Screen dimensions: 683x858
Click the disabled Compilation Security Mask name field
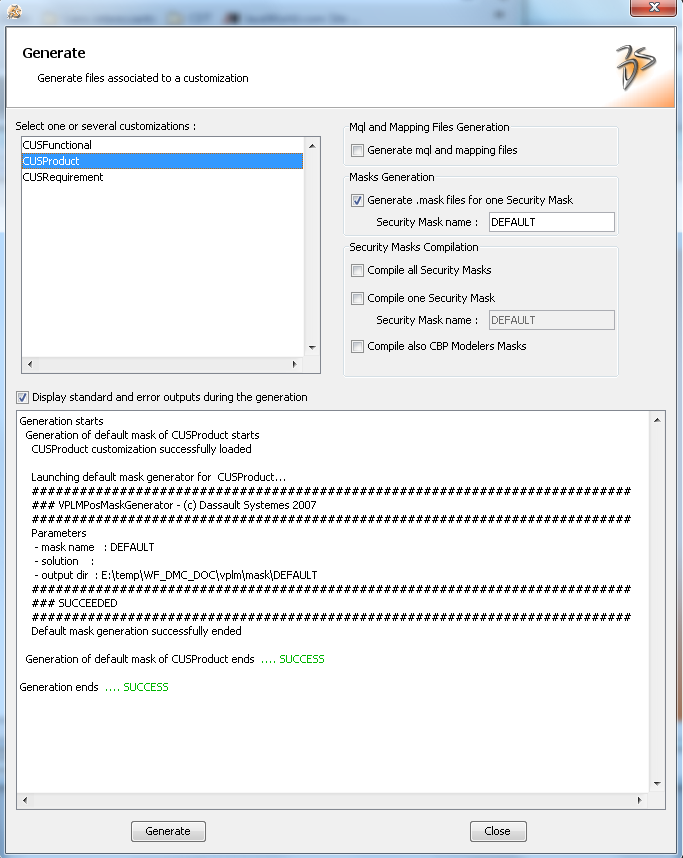click(x=552, y=320)
